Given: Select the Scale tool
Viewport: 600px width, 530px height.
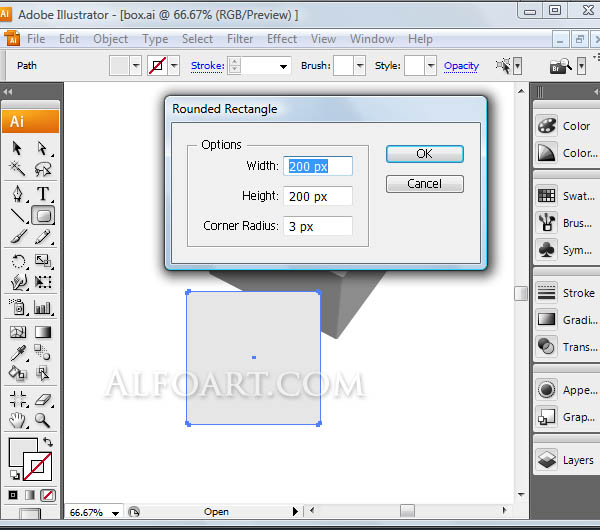Looking at the screenshot, I should [43, 261].
